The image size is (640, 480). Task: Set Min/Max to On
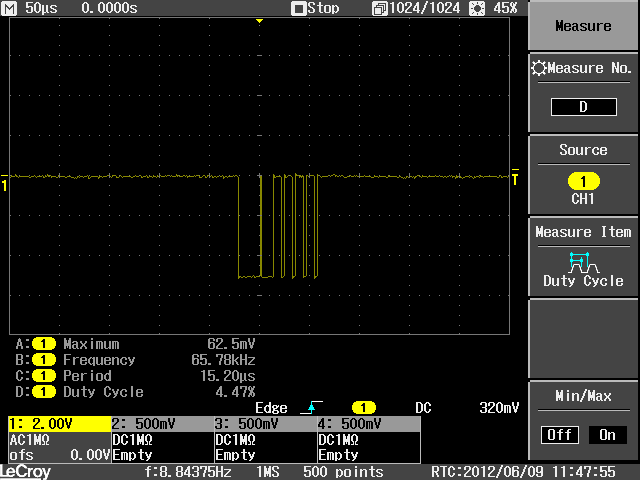point(607,435)
